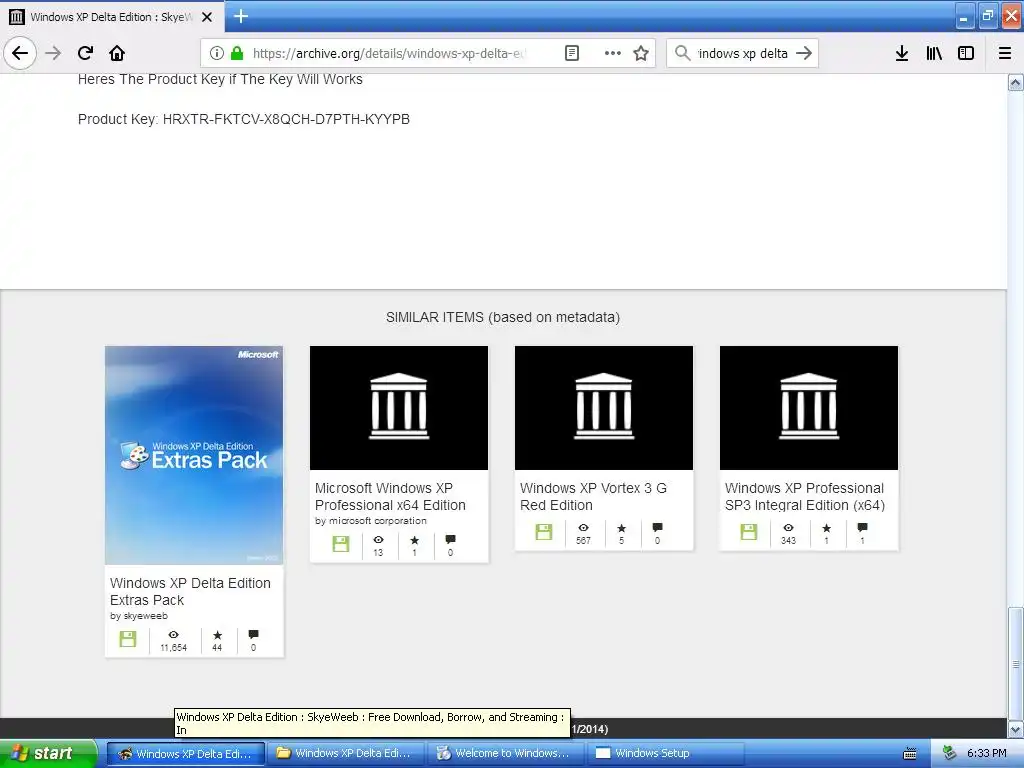Open the Extras Pack cover thumbnail
Viewport: 1024px width, 768px height.
click(x=194, y=455)
